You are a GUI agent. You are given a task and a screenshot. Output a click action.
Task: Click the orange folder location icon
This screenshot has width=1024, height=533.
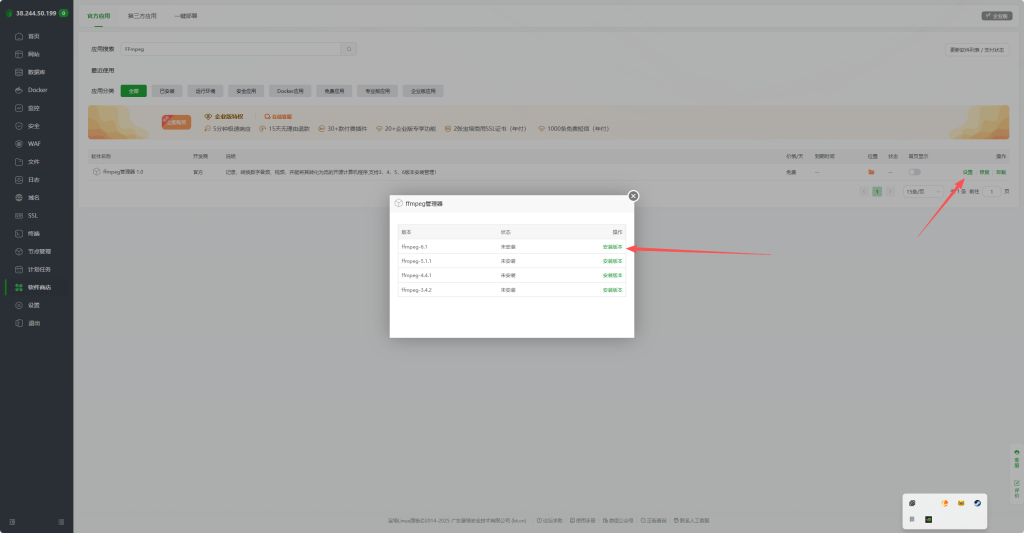pyautogui.click(x=871, y=172)
